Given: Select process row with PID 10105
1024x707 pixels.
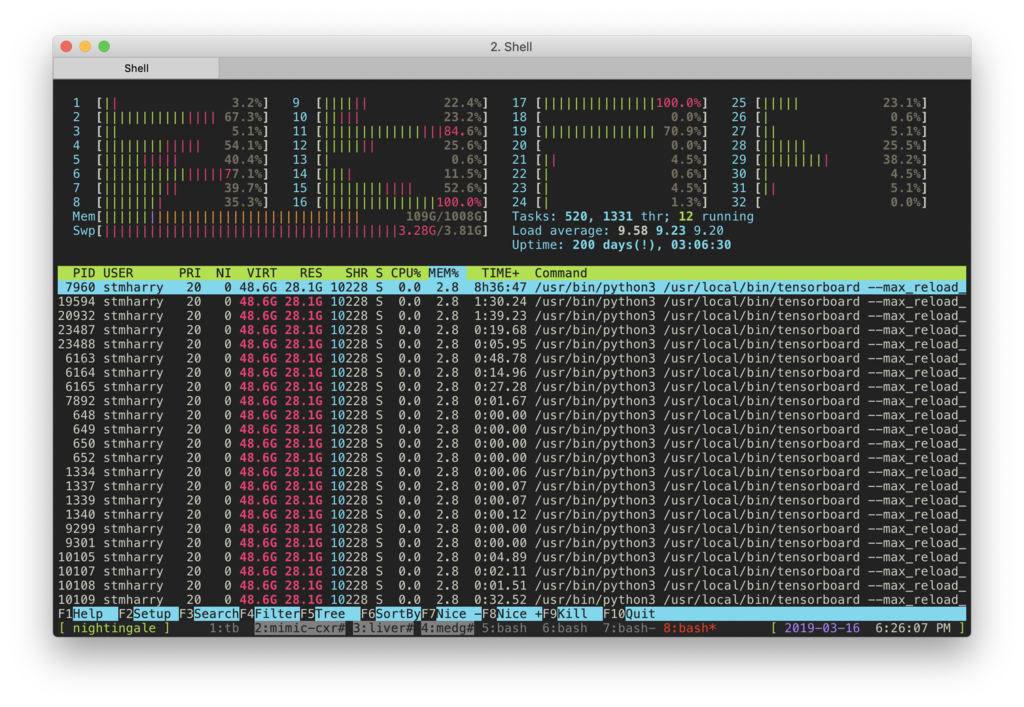Looking at the screenshot, I should click(511, 557).
